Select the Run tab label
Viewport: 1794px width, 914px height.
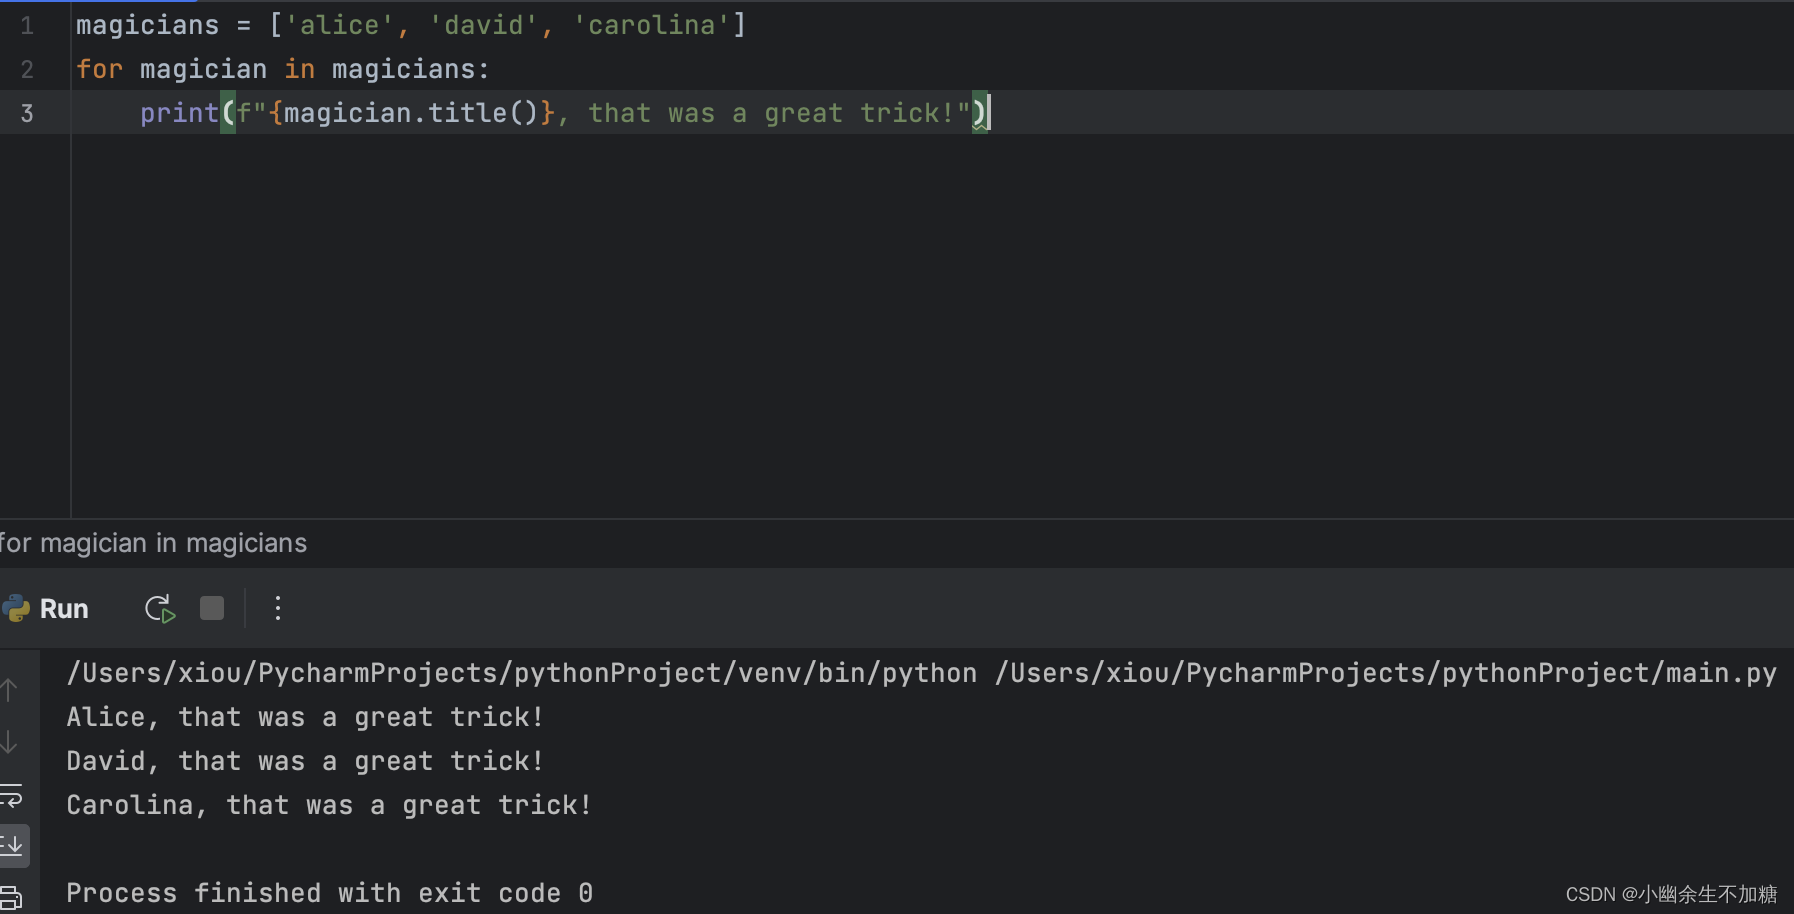point(64,609)
